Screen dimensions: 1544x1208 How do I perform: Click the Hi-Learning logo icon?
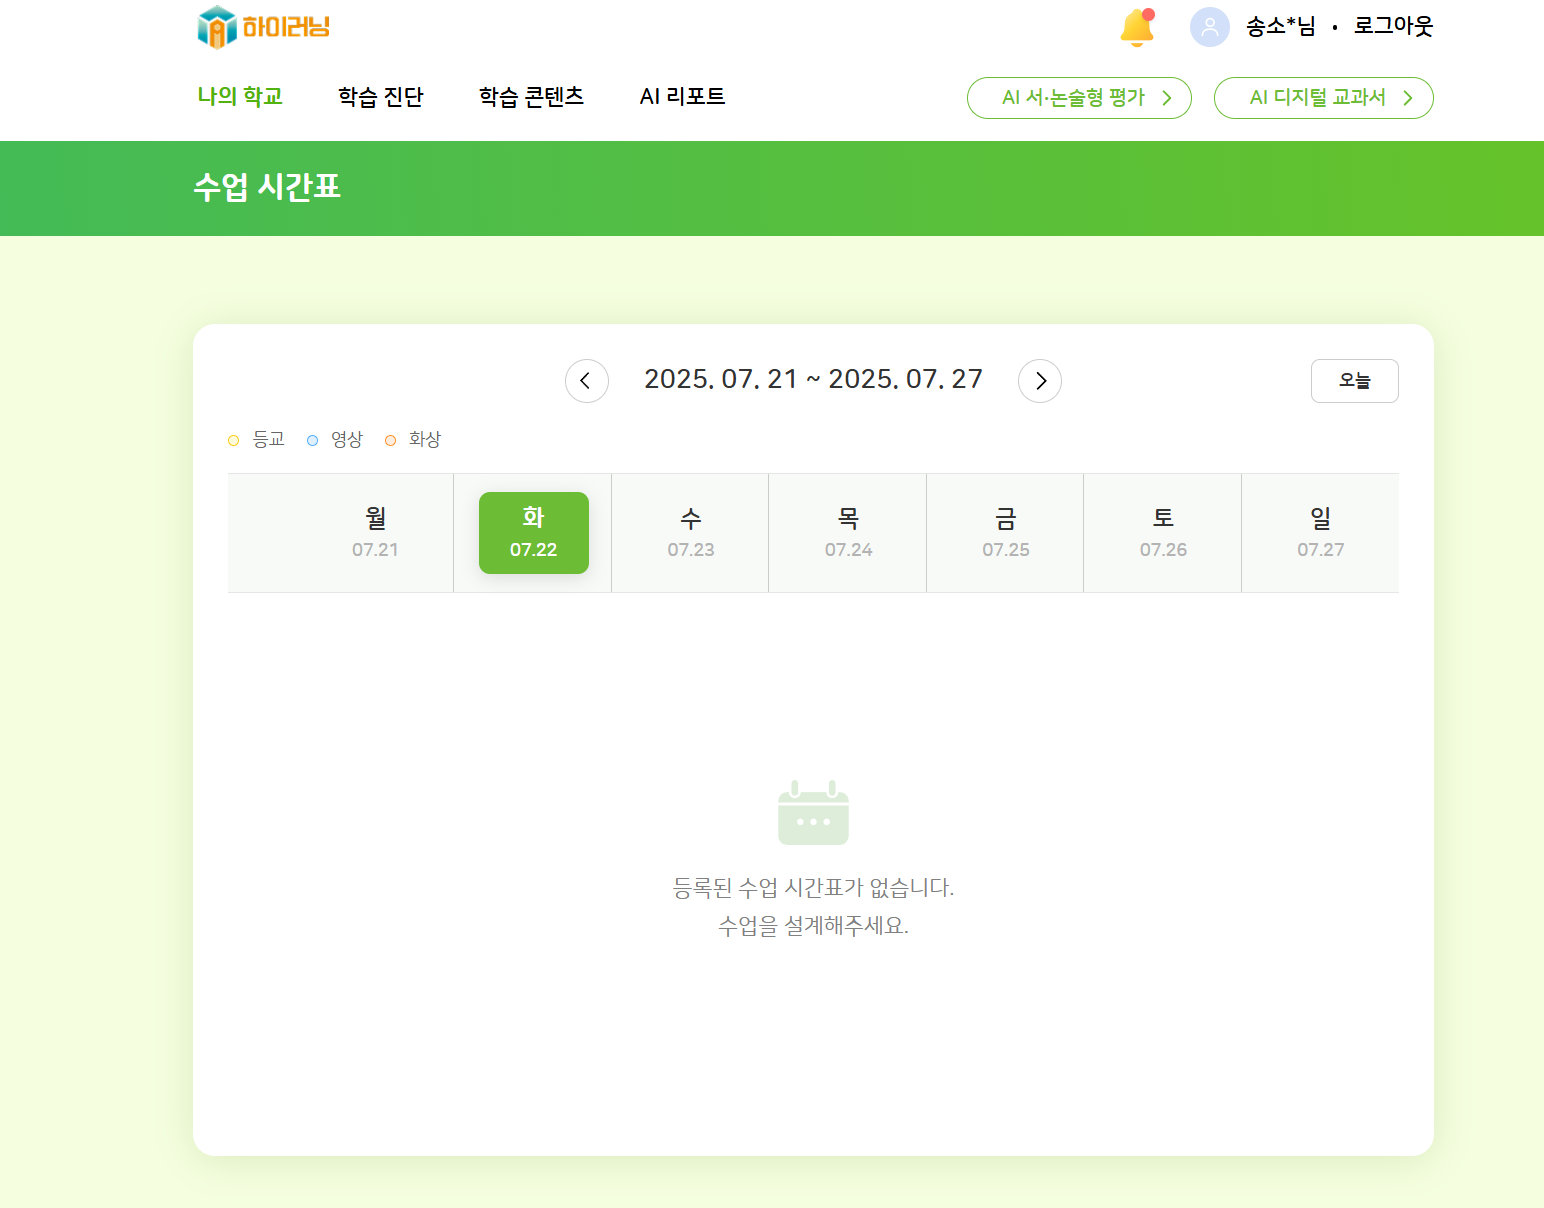pos(217,27)
